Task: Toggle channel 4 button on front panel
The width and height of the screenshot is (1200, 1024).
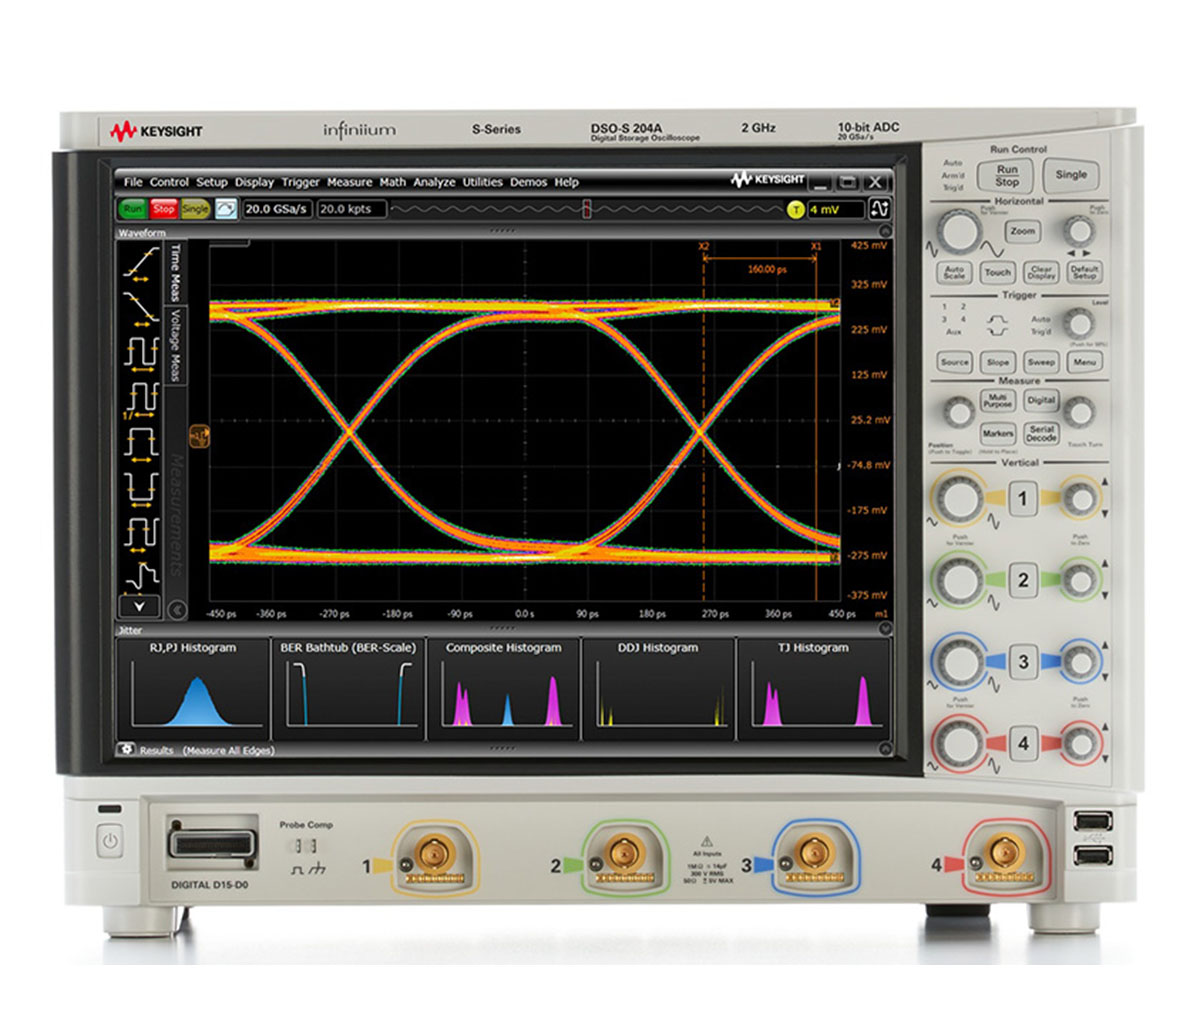Action: [x=1022, y=743]
